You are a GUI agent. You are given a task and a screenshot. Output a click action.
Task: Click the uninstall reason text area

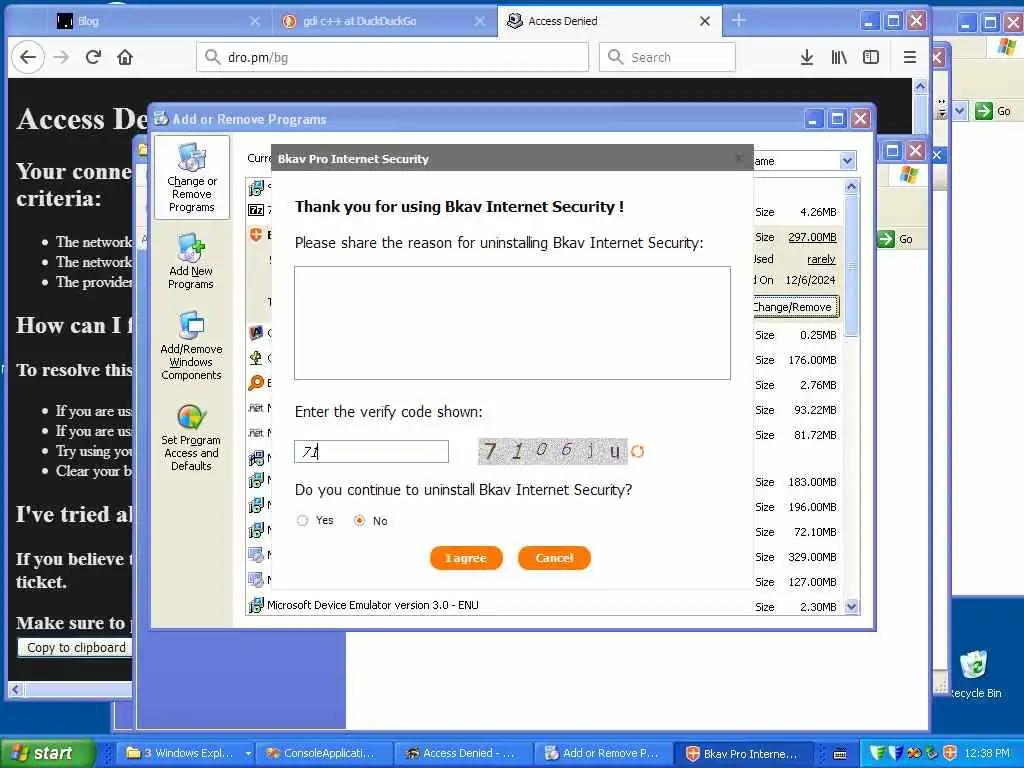[x=512, y=323]
